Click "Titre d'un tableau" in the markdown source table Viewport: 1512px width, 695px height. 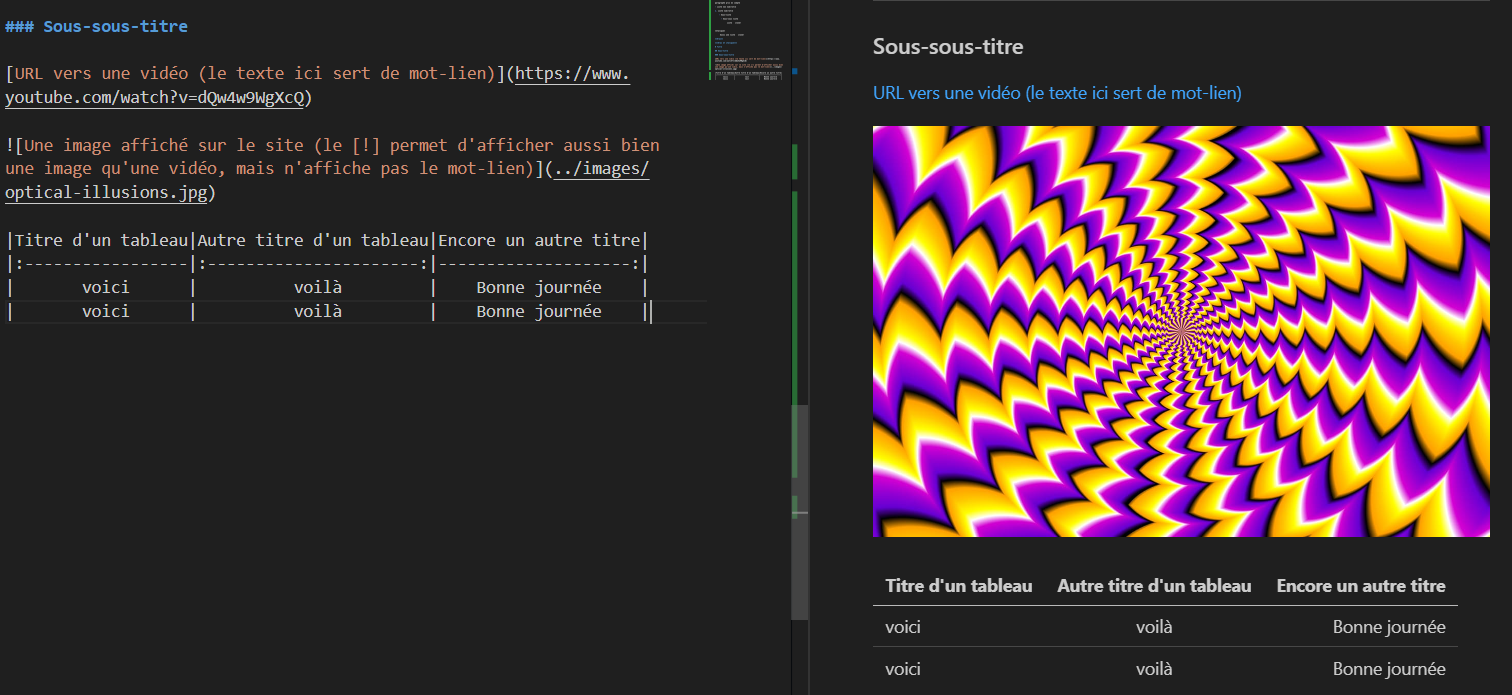101,240
